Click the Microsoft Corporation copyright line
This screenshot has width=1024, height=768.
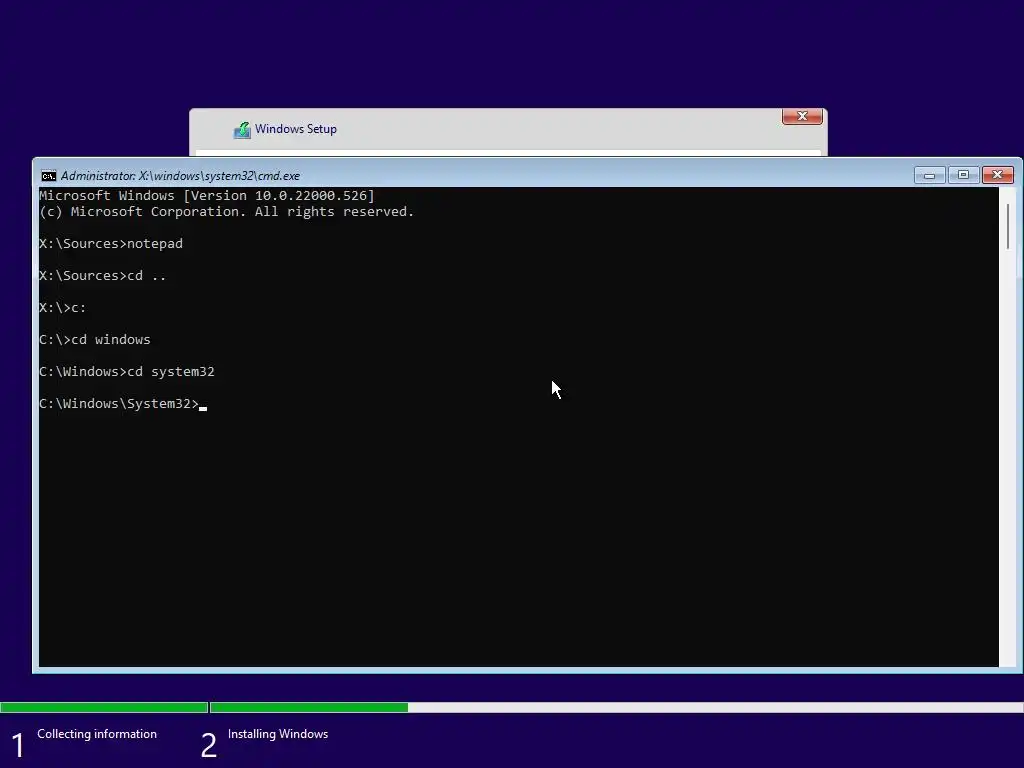[x=227, y=212]
